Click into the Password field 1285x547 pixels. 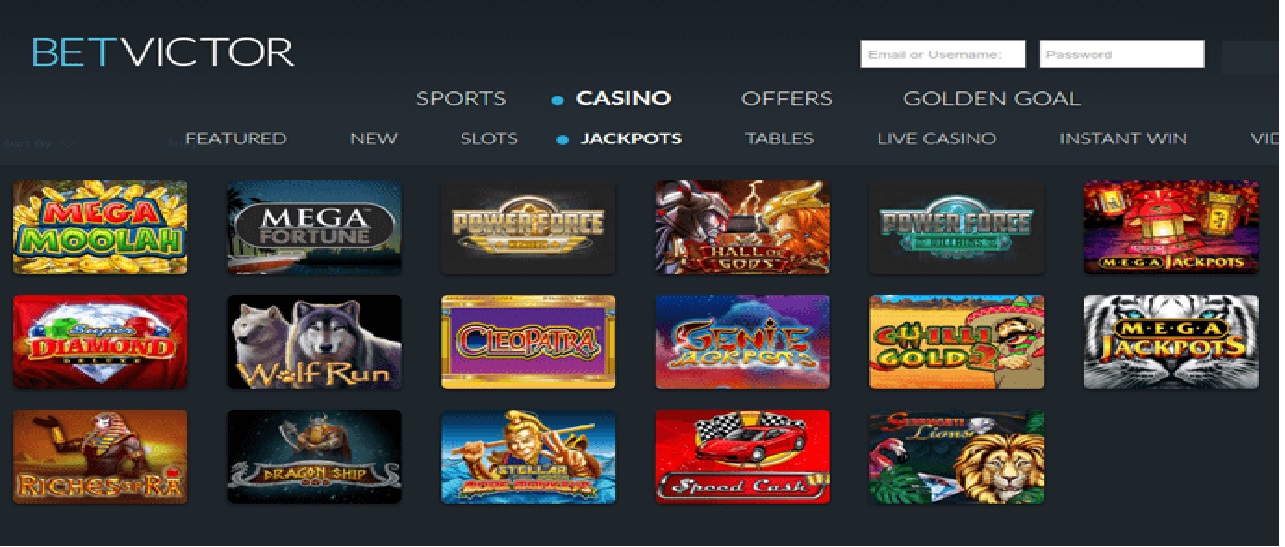coord(1122,54)
